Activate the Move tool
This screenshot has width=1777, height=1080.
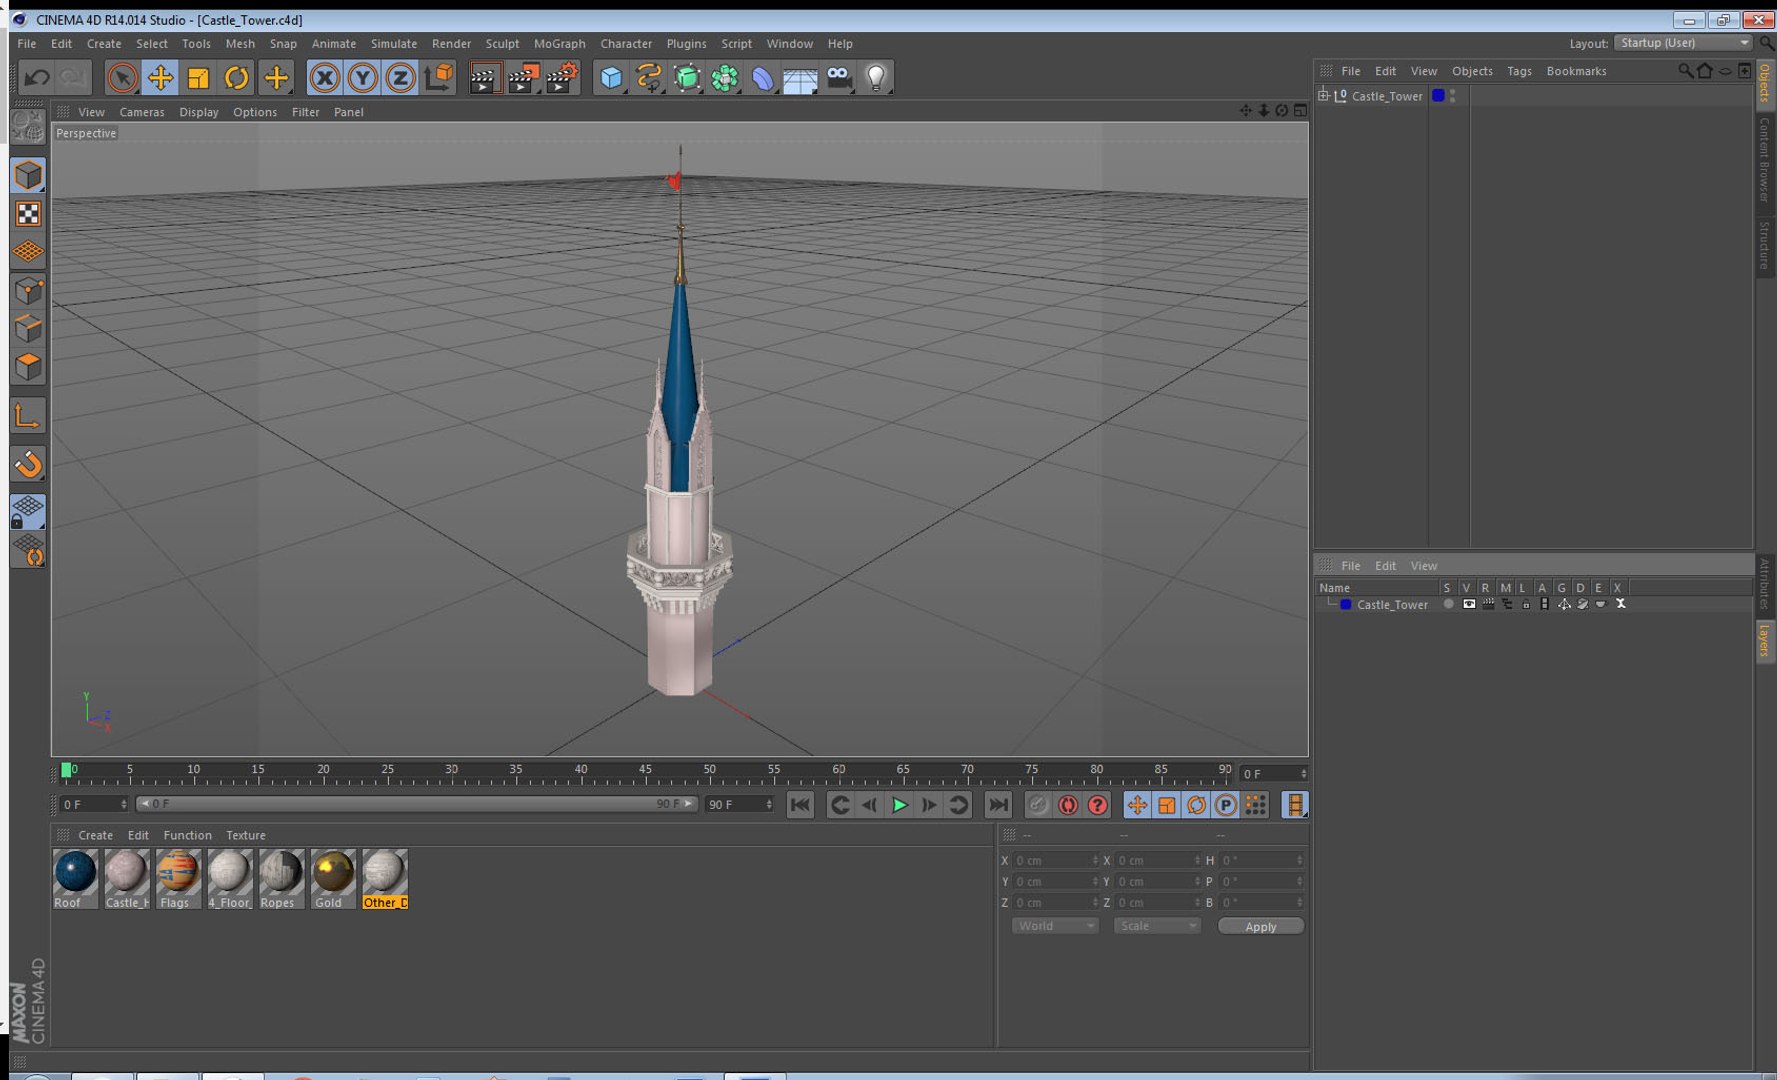160,77
